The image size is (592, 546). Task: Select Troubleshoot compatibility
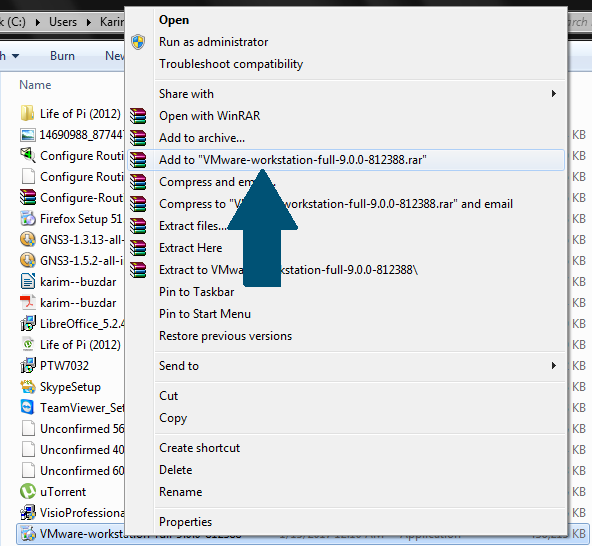(x=345, y=64)
